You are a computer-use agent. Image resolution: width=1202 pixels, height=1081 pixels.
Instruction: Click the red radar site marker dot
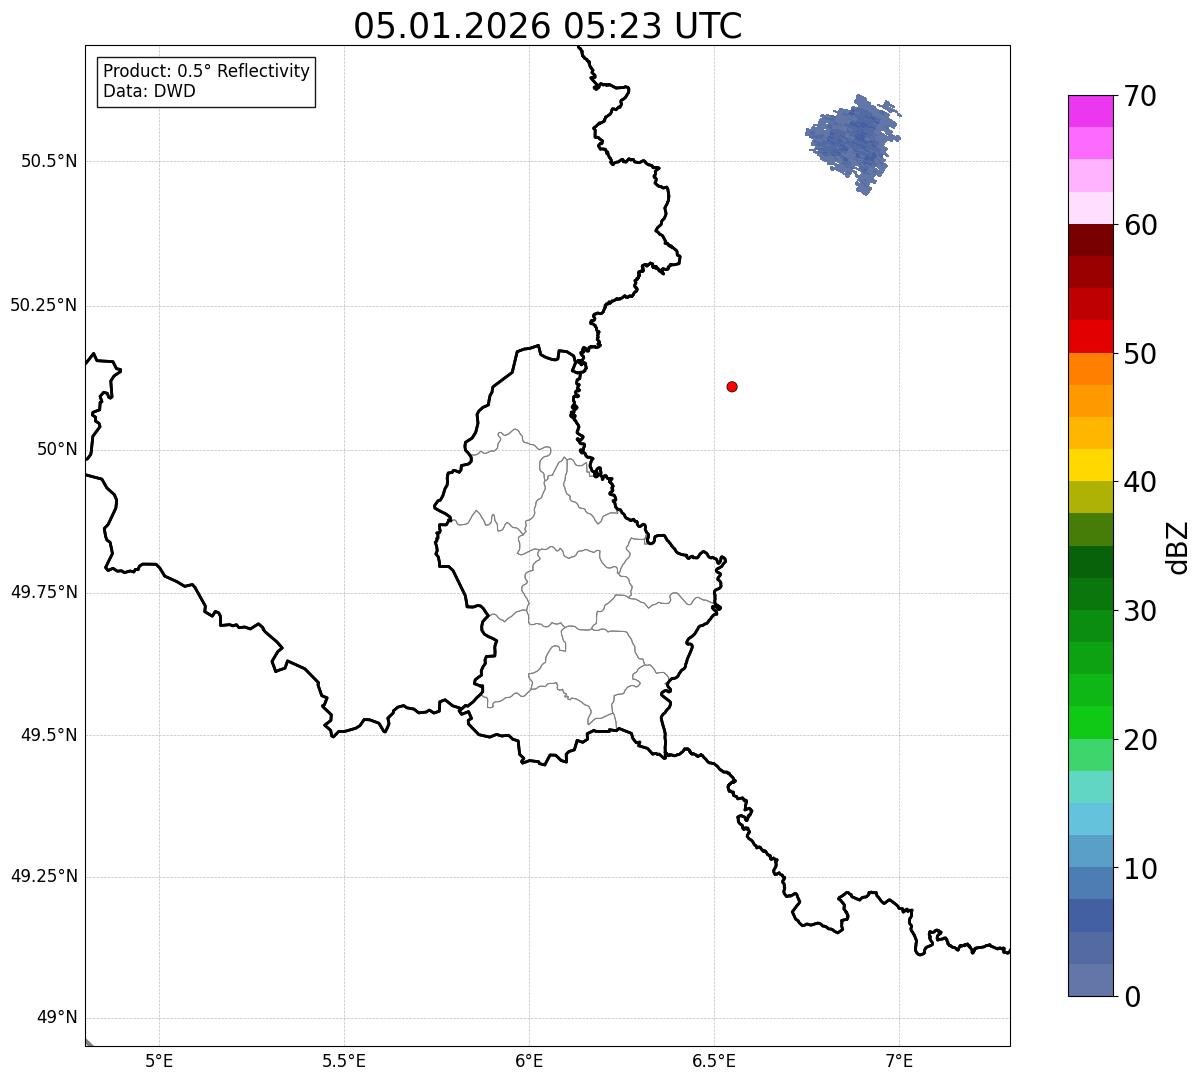(732, 386)
